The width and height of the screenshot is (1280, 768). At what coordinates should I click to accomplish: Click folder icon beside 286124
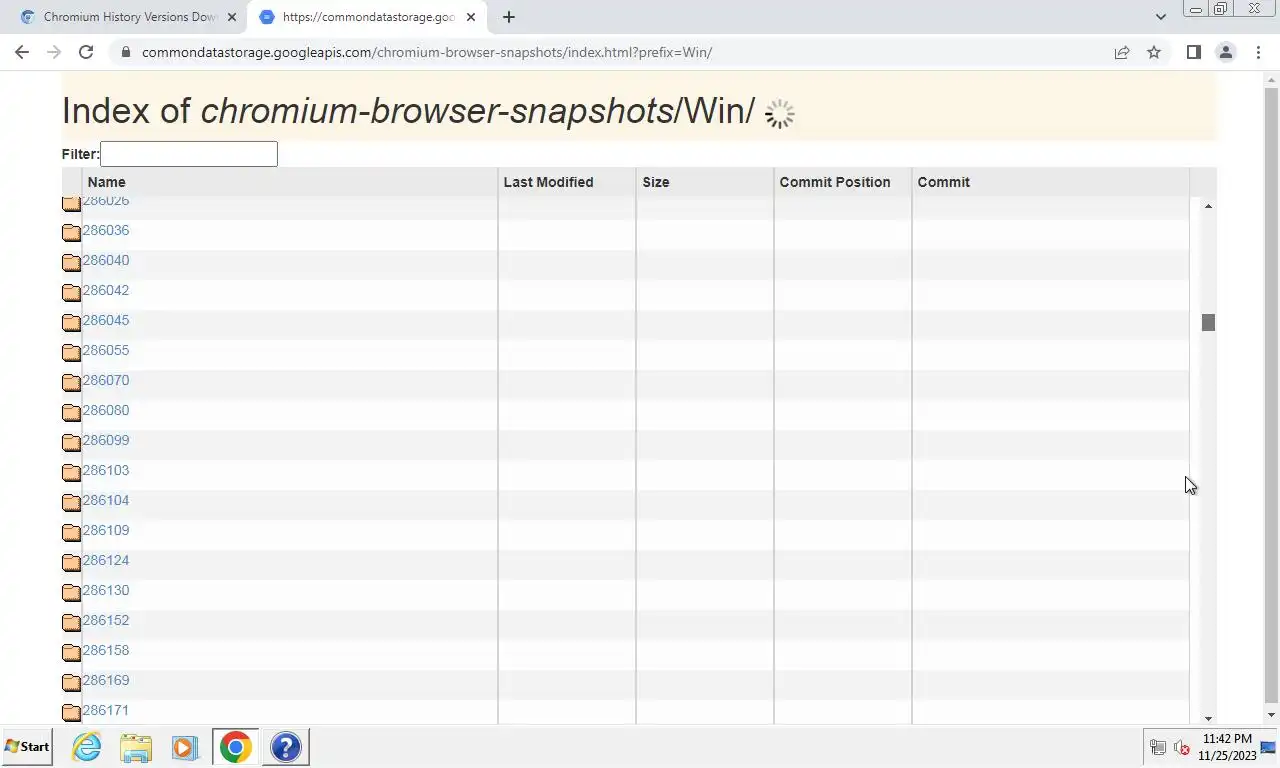tap(71, 563)
